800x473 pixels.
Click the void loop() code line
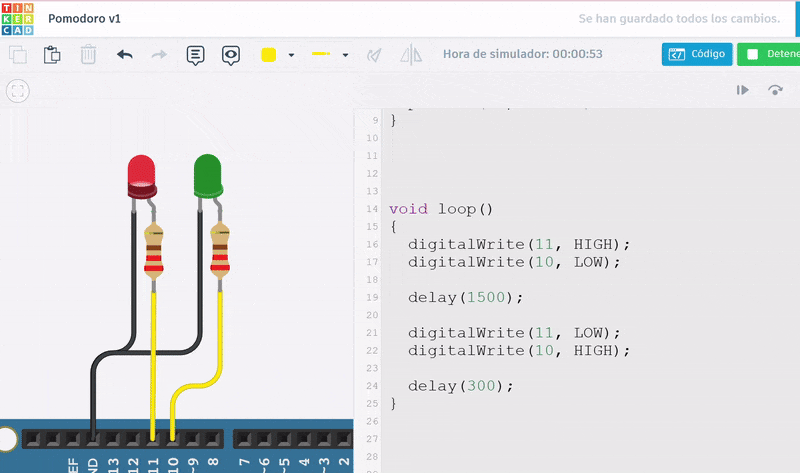tap(441, 209)
